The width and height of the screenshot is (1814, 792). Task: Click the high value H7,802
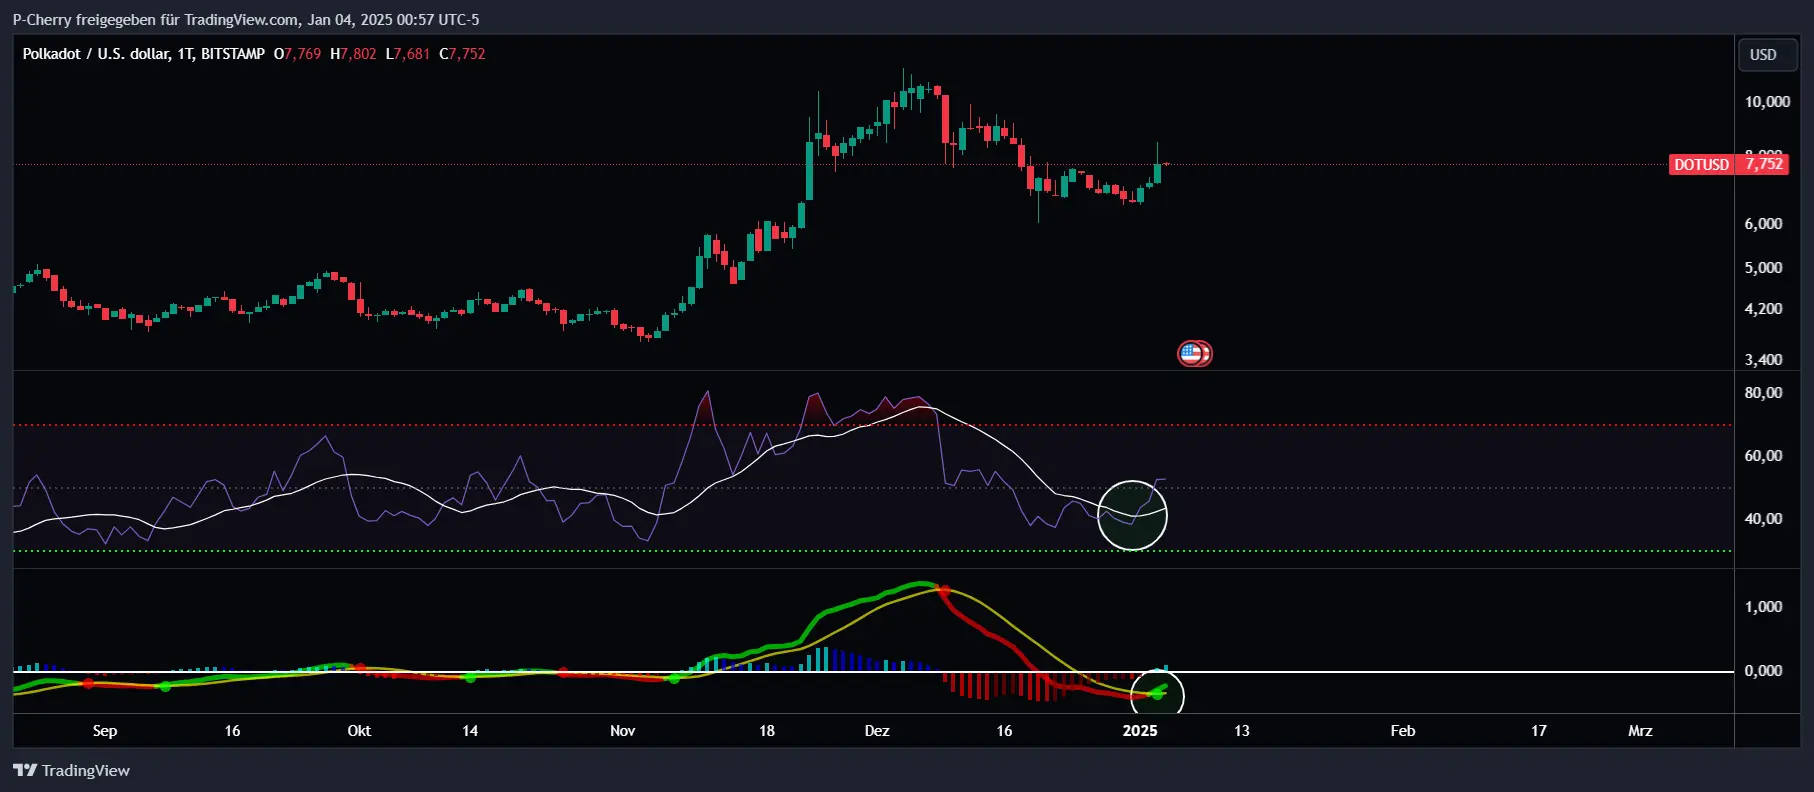353,54
